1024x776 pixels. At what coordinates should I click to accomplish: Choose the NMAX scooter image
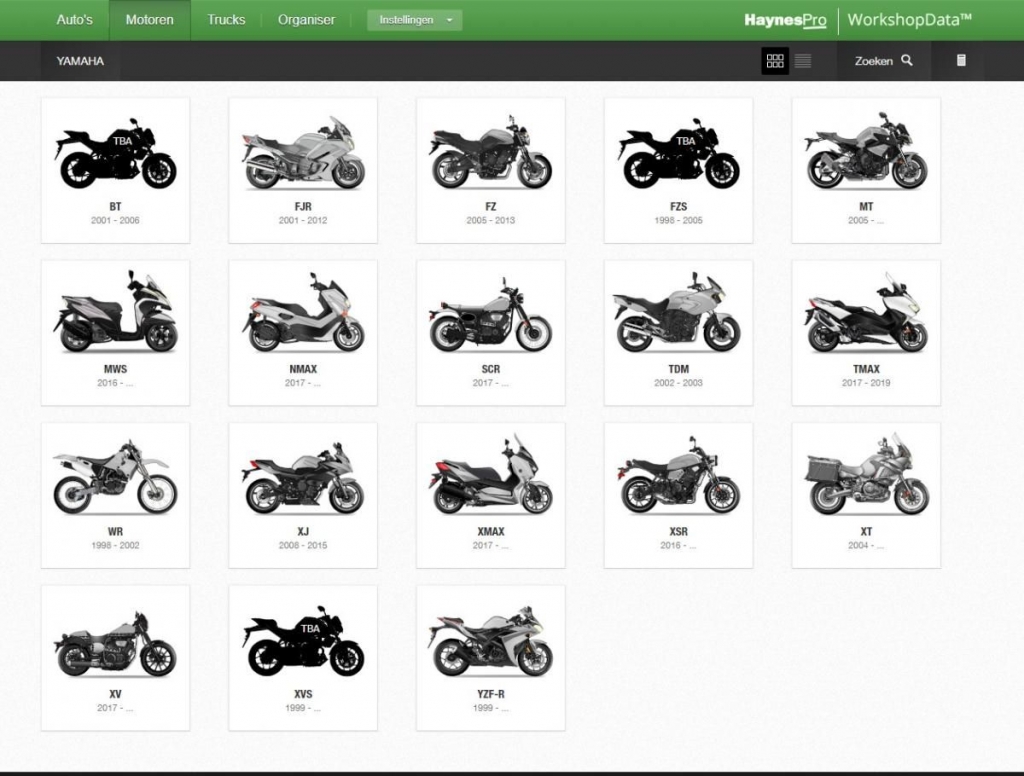pos(303,312)
